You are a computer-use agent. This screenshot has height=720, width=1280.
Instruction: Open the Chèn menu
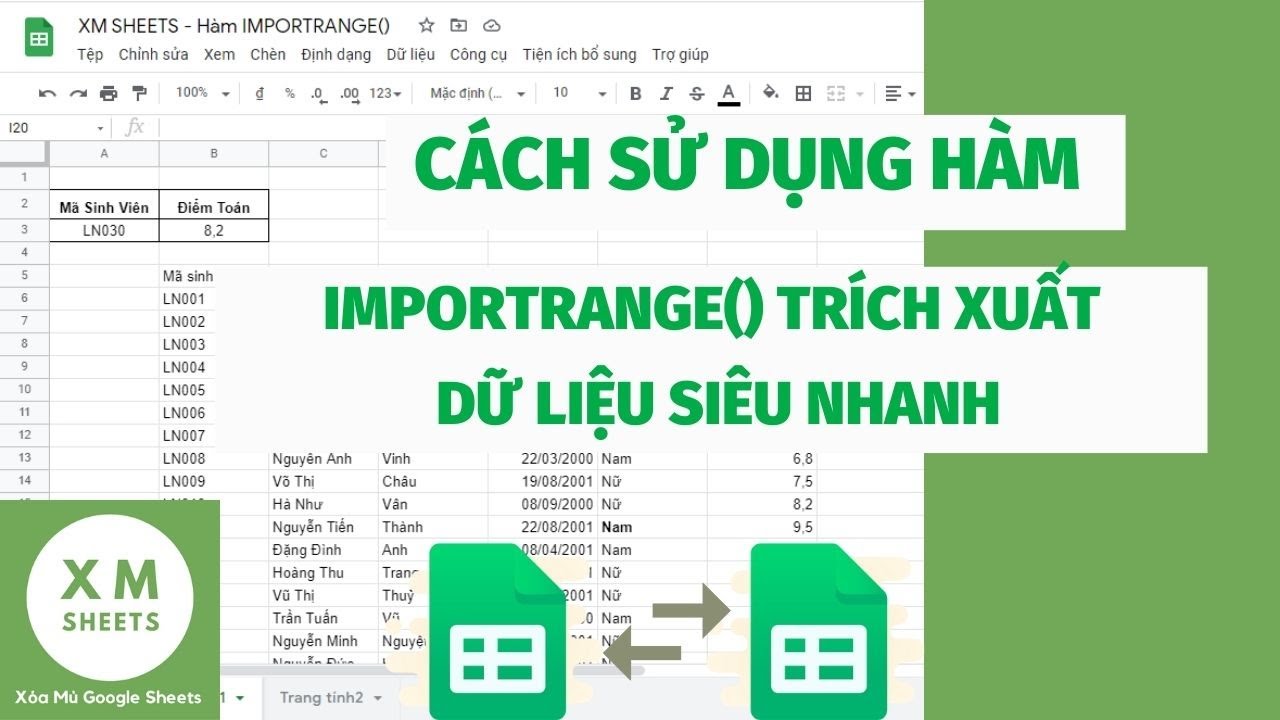(268, 54)
